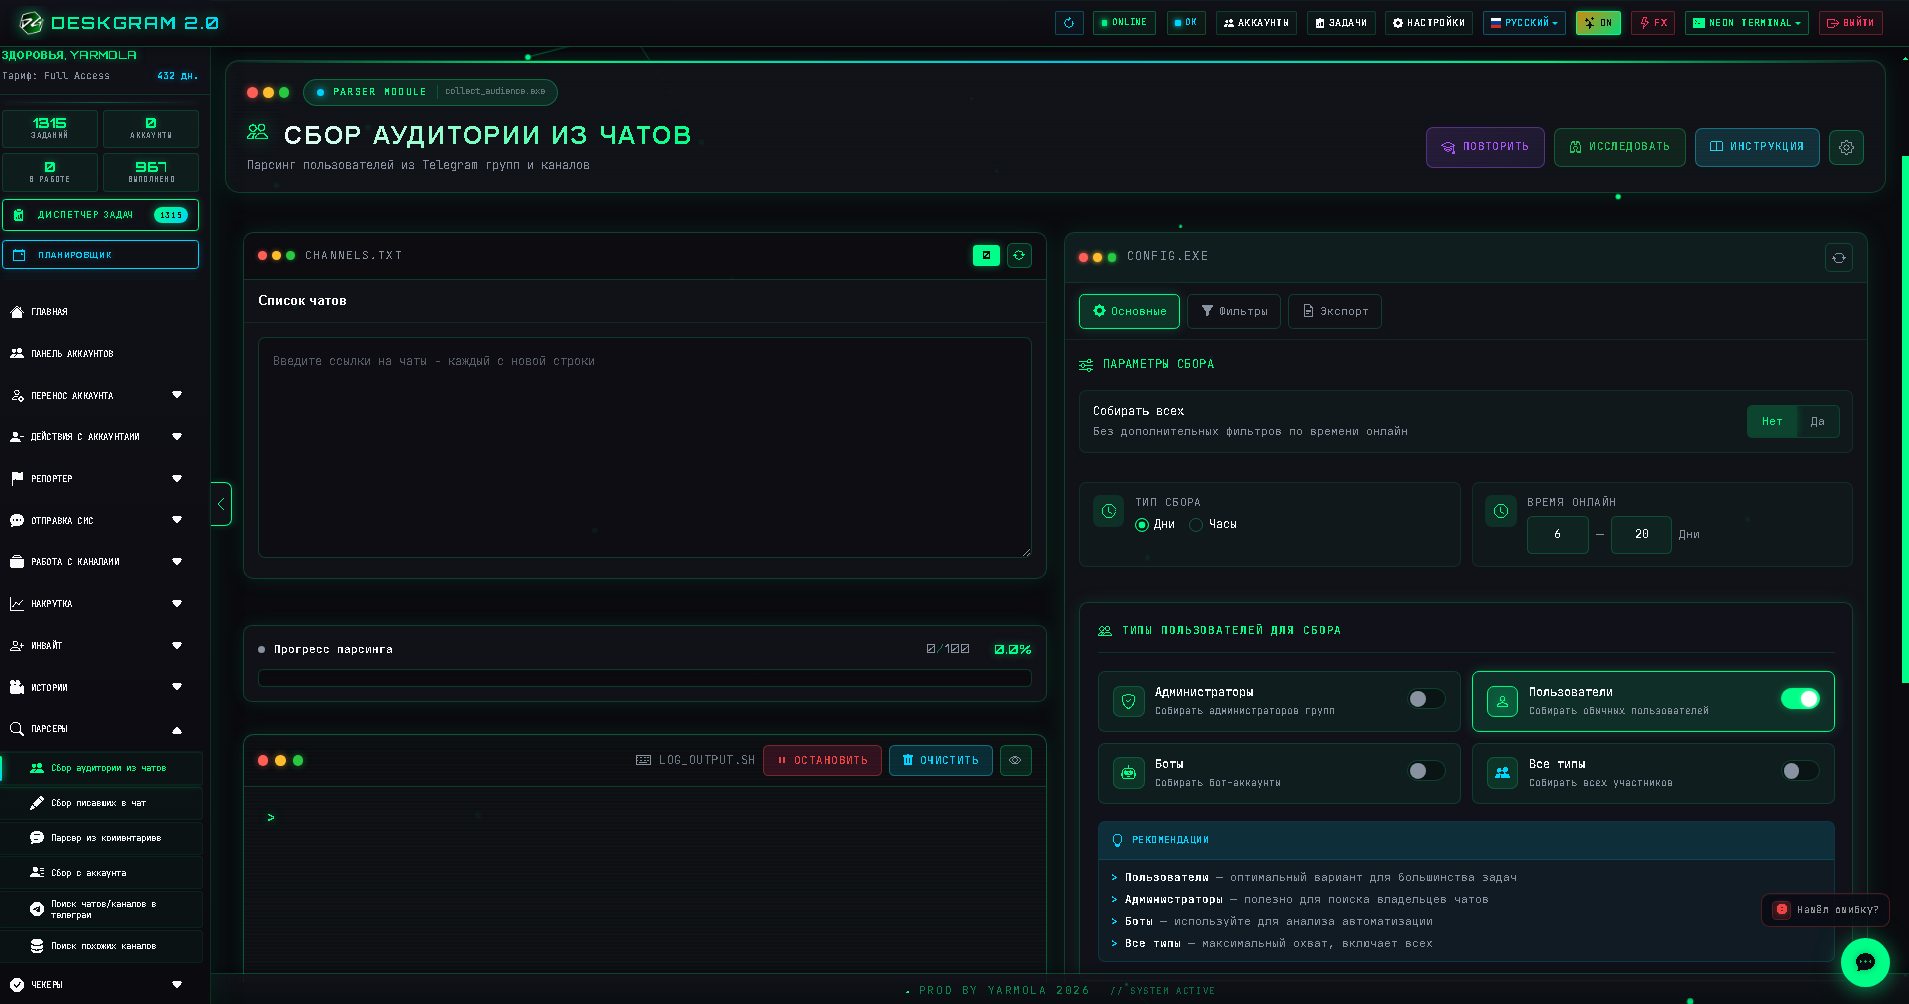Click the parsing progress bar

[645, 679]
